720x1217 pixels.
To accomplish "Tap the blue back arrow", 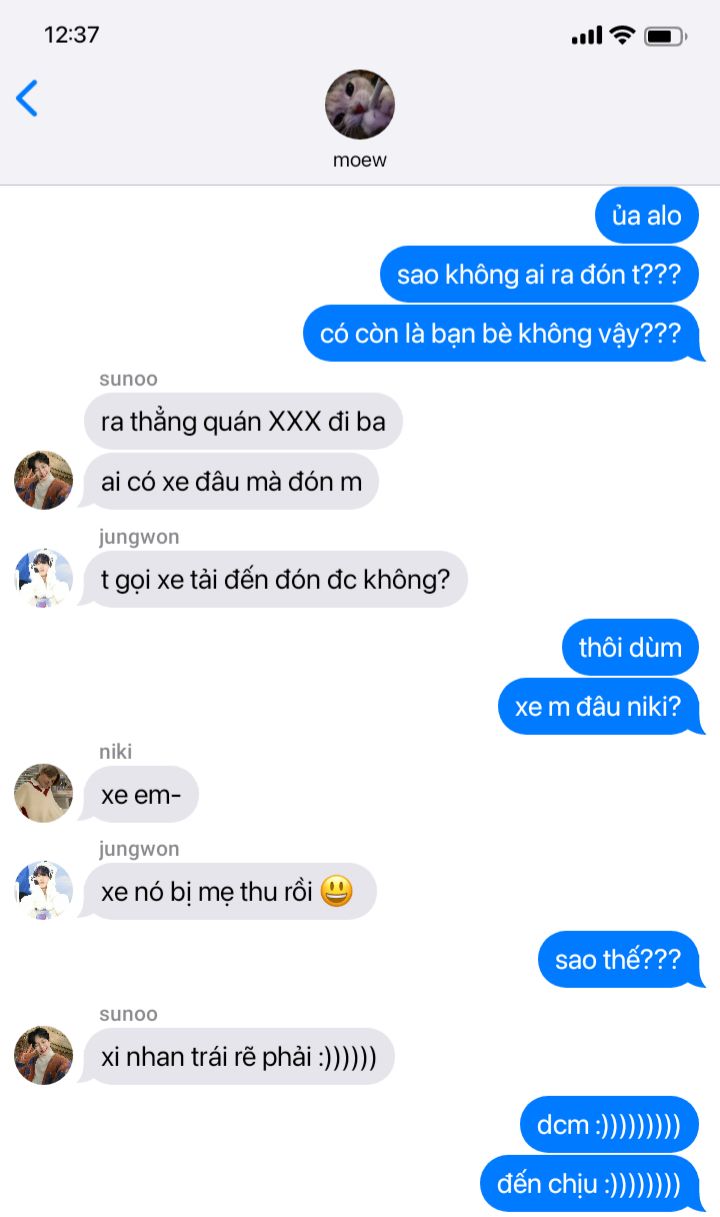I will [27, 99].
